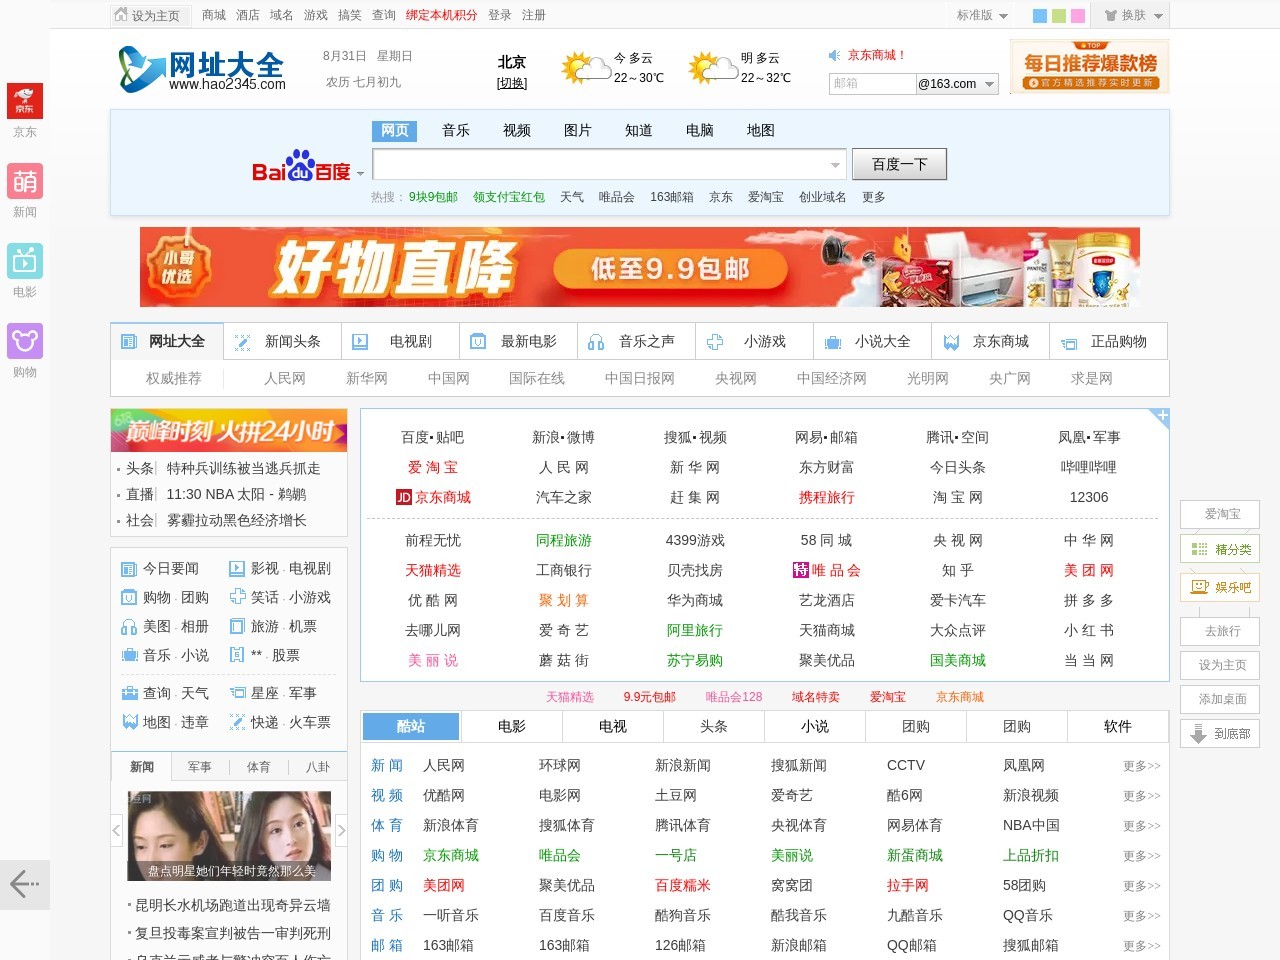
Task: Switch search to 音乐 tab
Action: [456, 130]
